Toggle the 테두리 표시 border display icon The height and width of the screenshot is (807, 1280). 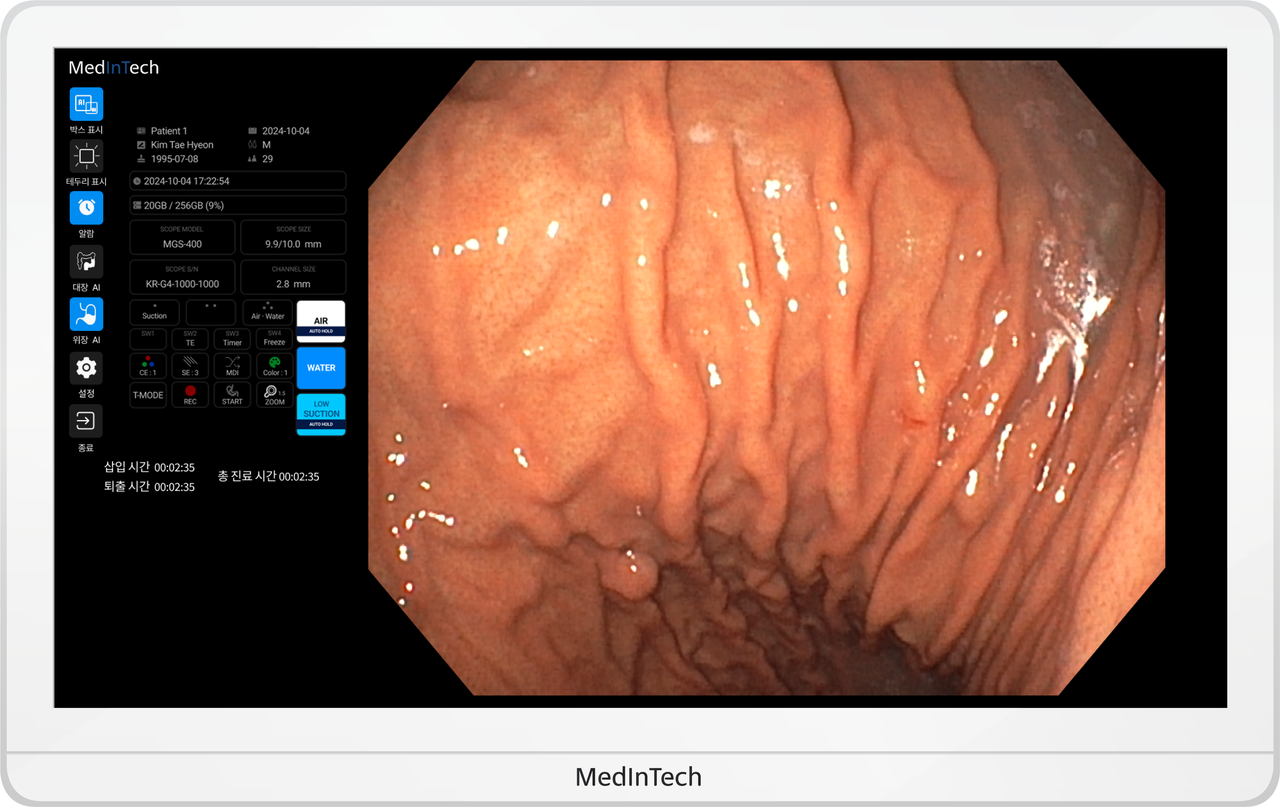86,156
